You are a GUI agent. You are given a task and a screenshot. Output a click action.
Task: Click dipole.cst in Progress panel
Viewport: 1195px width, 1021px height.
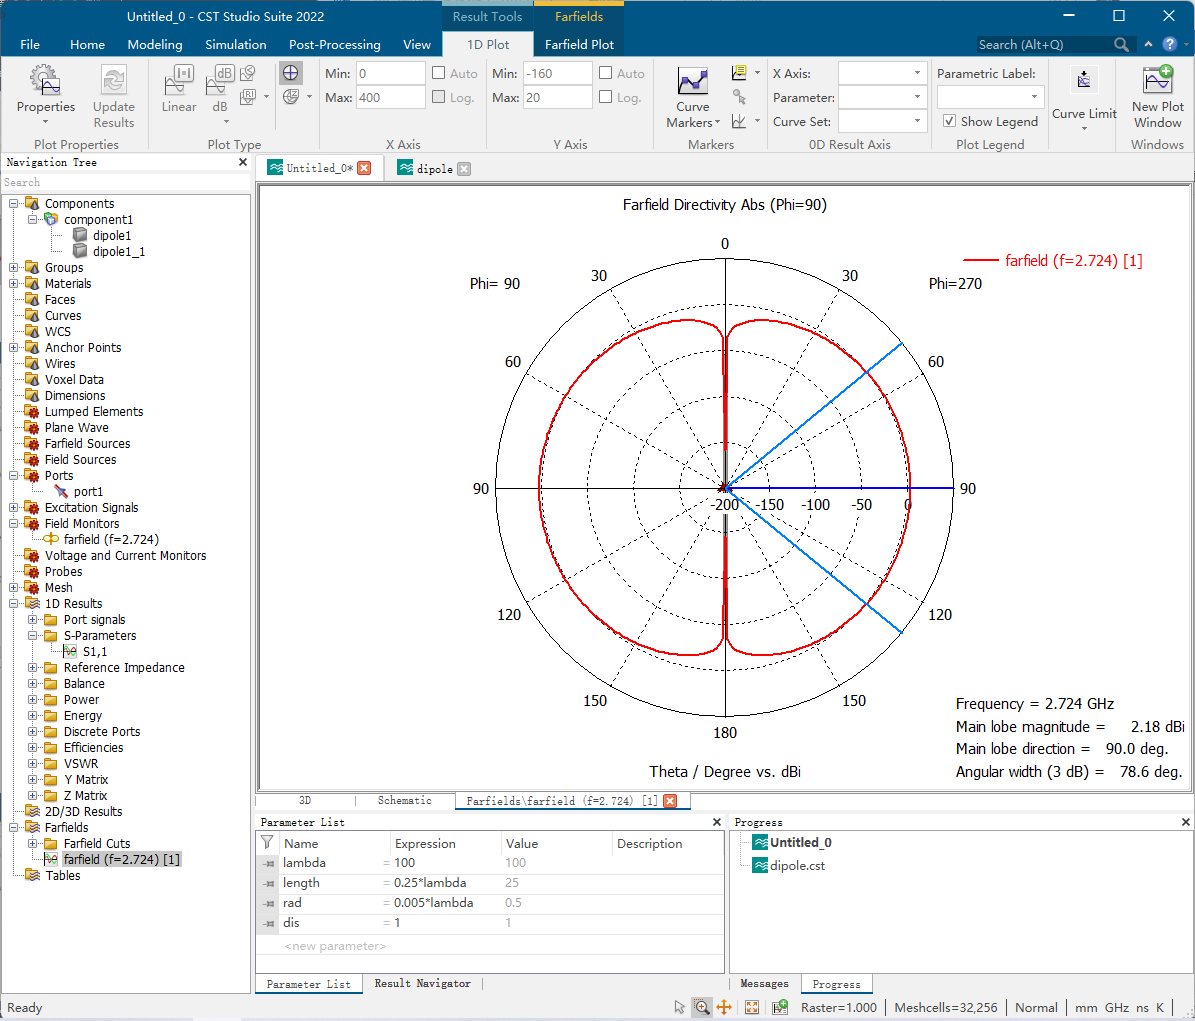click(797, 866)
